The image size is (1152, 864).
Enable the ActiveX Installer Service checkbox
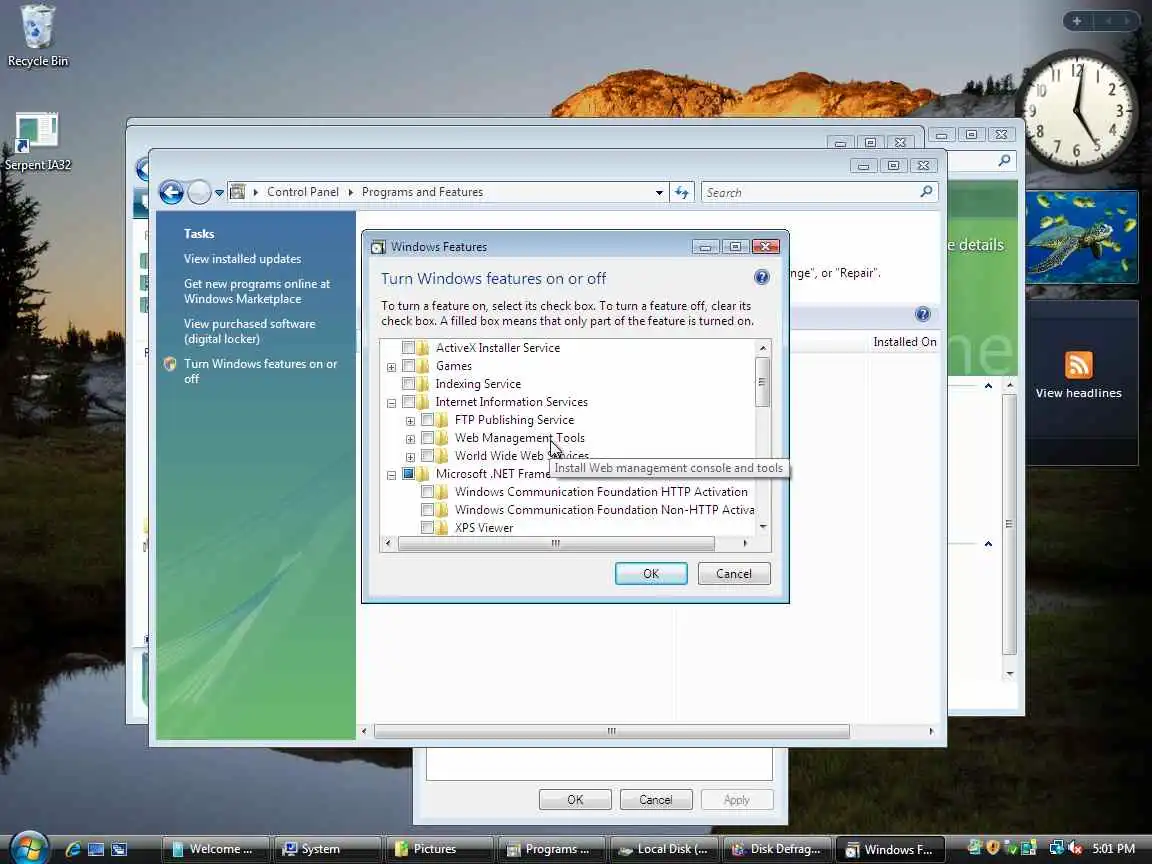pyautogui.click(x=408, y=348)
